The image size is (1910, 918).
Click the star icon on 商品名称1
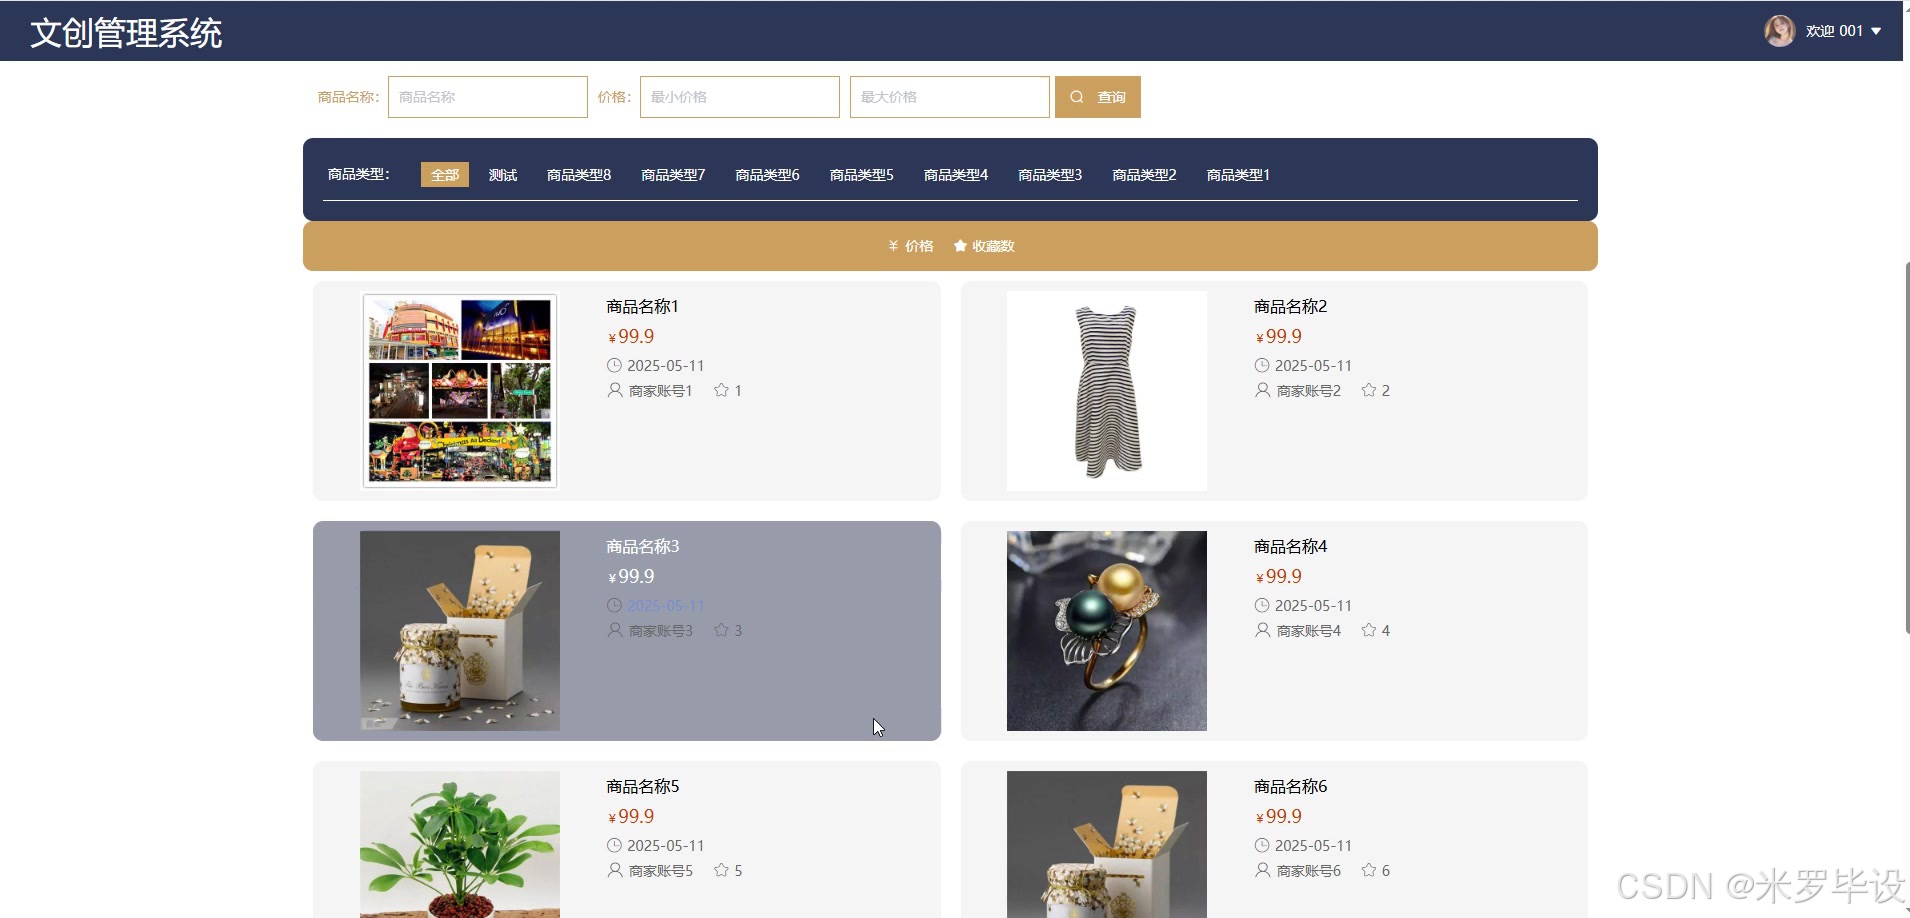(721, 390)
